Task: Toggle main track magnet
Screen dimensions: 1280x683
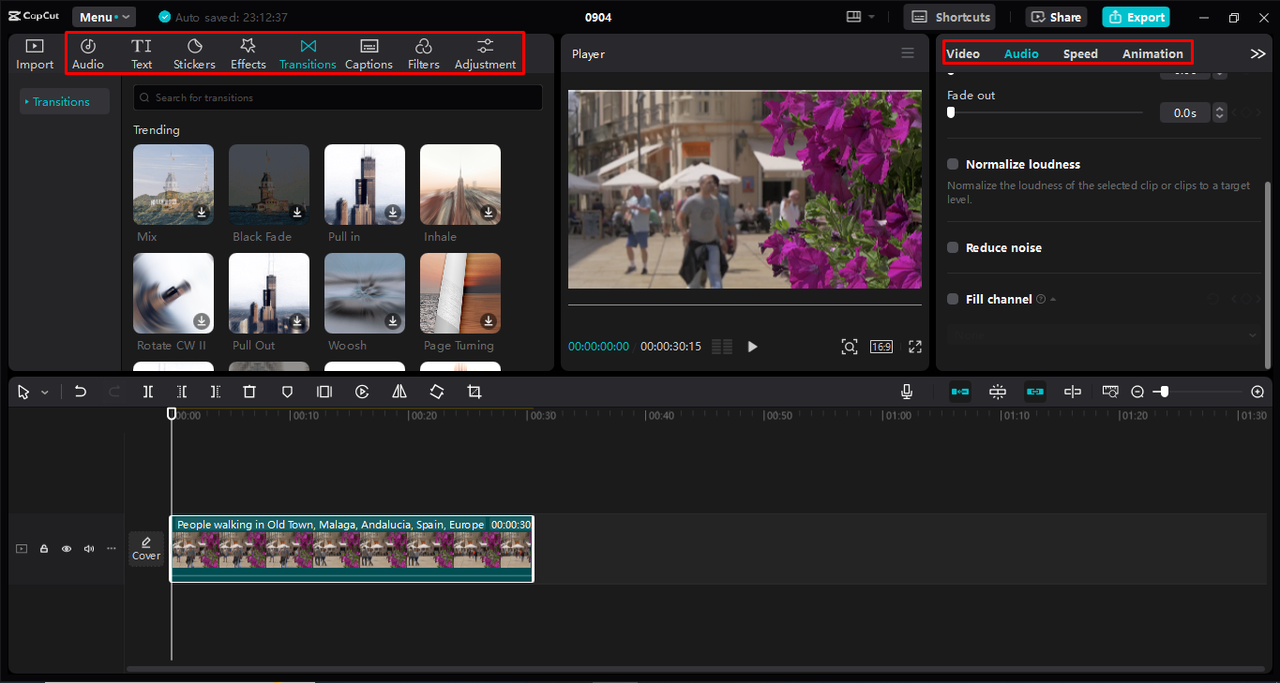Action: [960, 392]
